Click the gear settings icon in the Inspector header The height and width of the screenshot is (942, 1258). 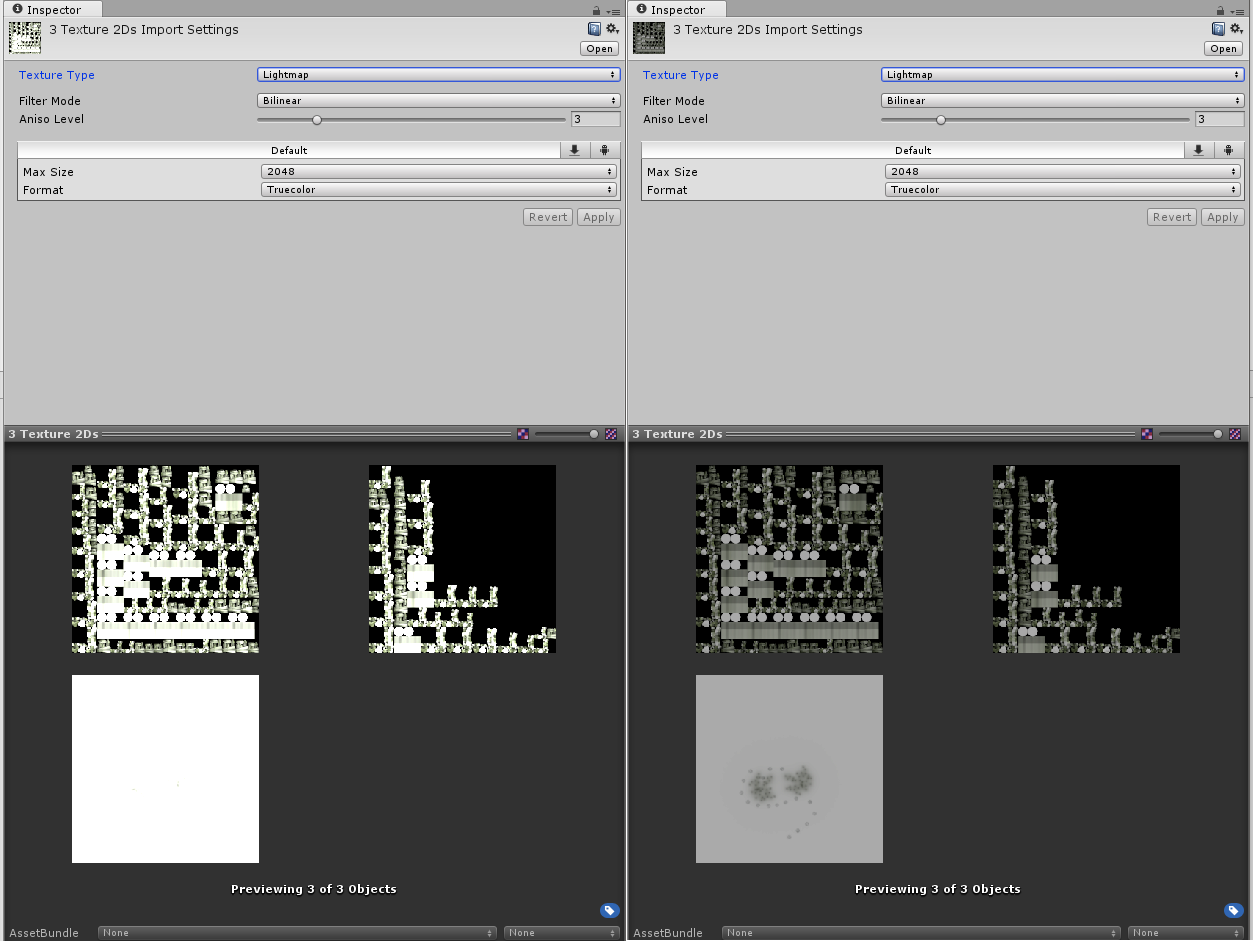click(611, 28)
